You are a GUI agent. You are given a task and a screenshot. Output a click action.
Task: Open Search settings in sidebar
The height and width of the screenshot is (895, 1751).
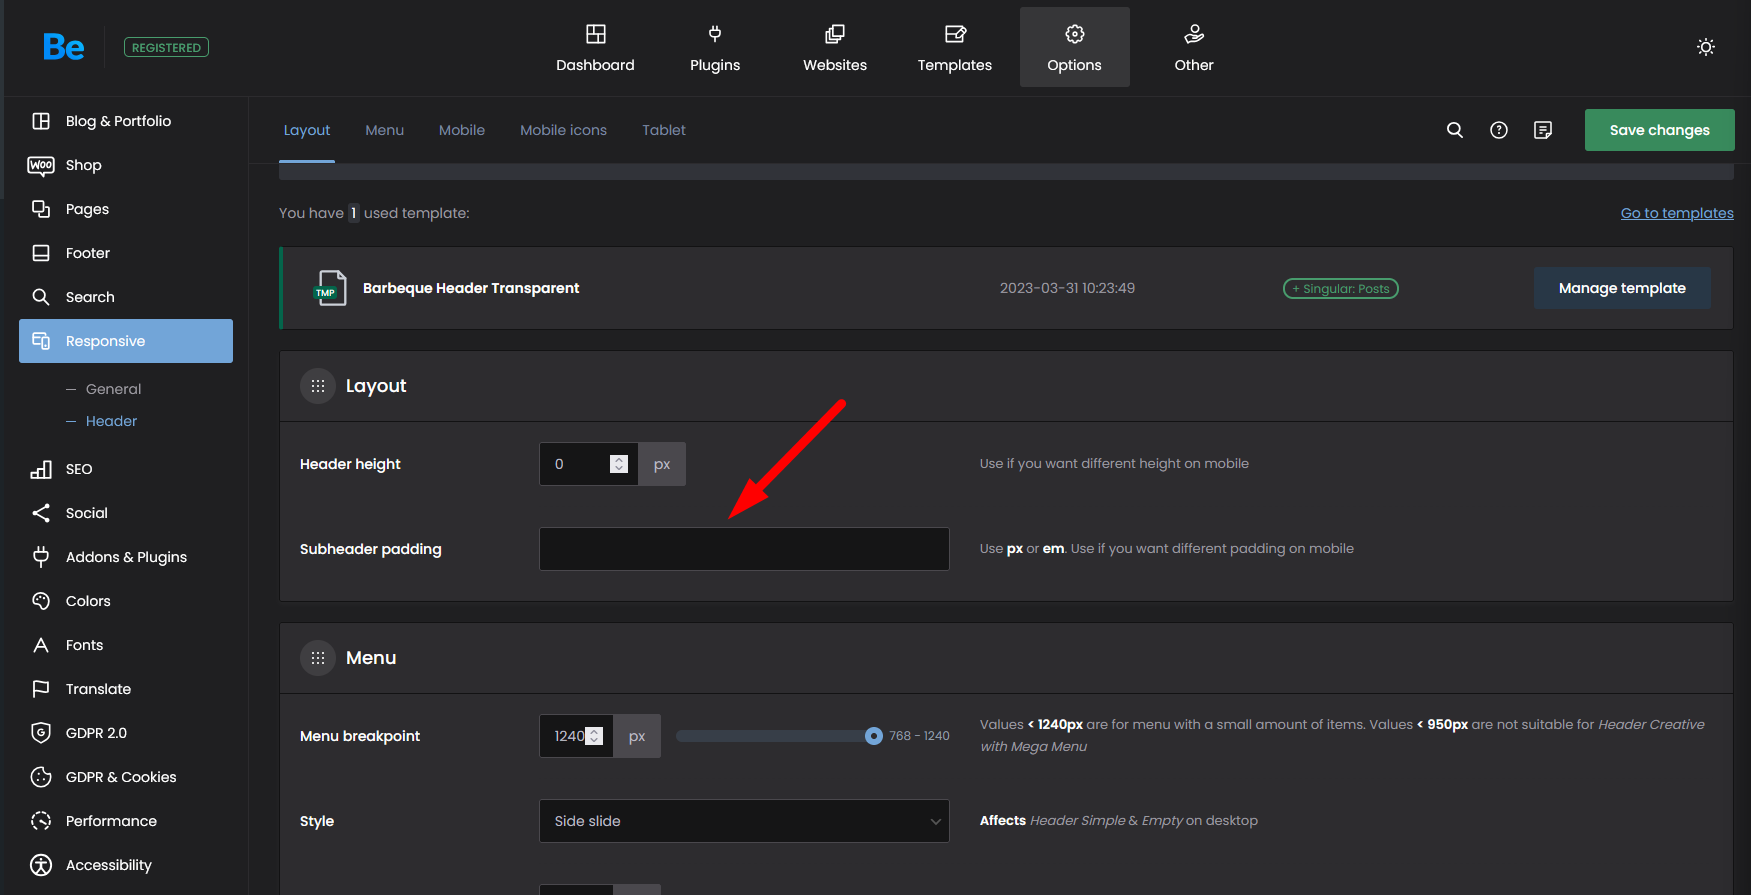point(126,297)
